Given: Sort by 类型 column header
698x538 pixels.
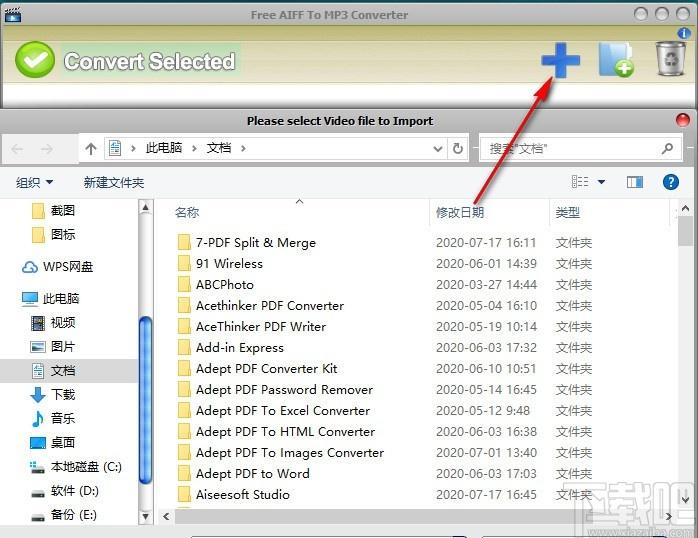Looking at the screenshot, I should [x=568, y=212].
